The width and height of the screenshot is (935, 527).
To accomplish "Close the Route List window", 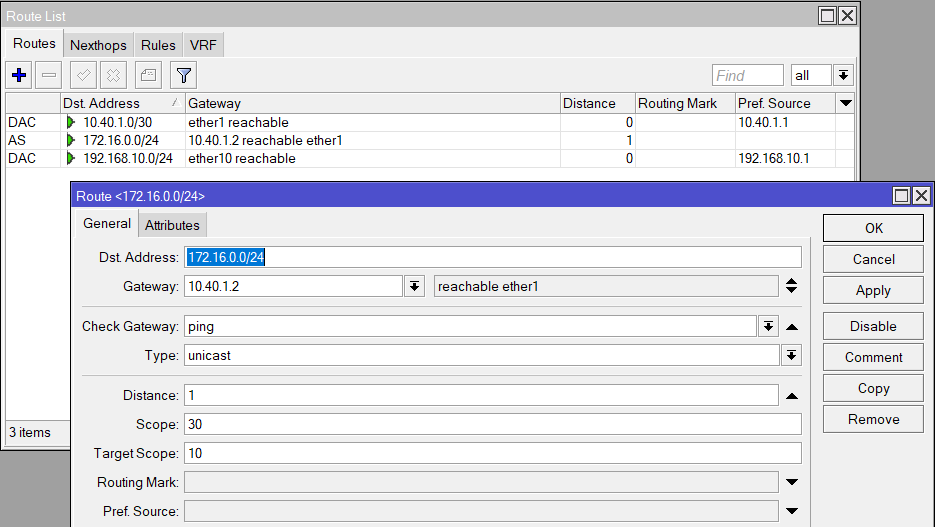I will tap(847, 16).
